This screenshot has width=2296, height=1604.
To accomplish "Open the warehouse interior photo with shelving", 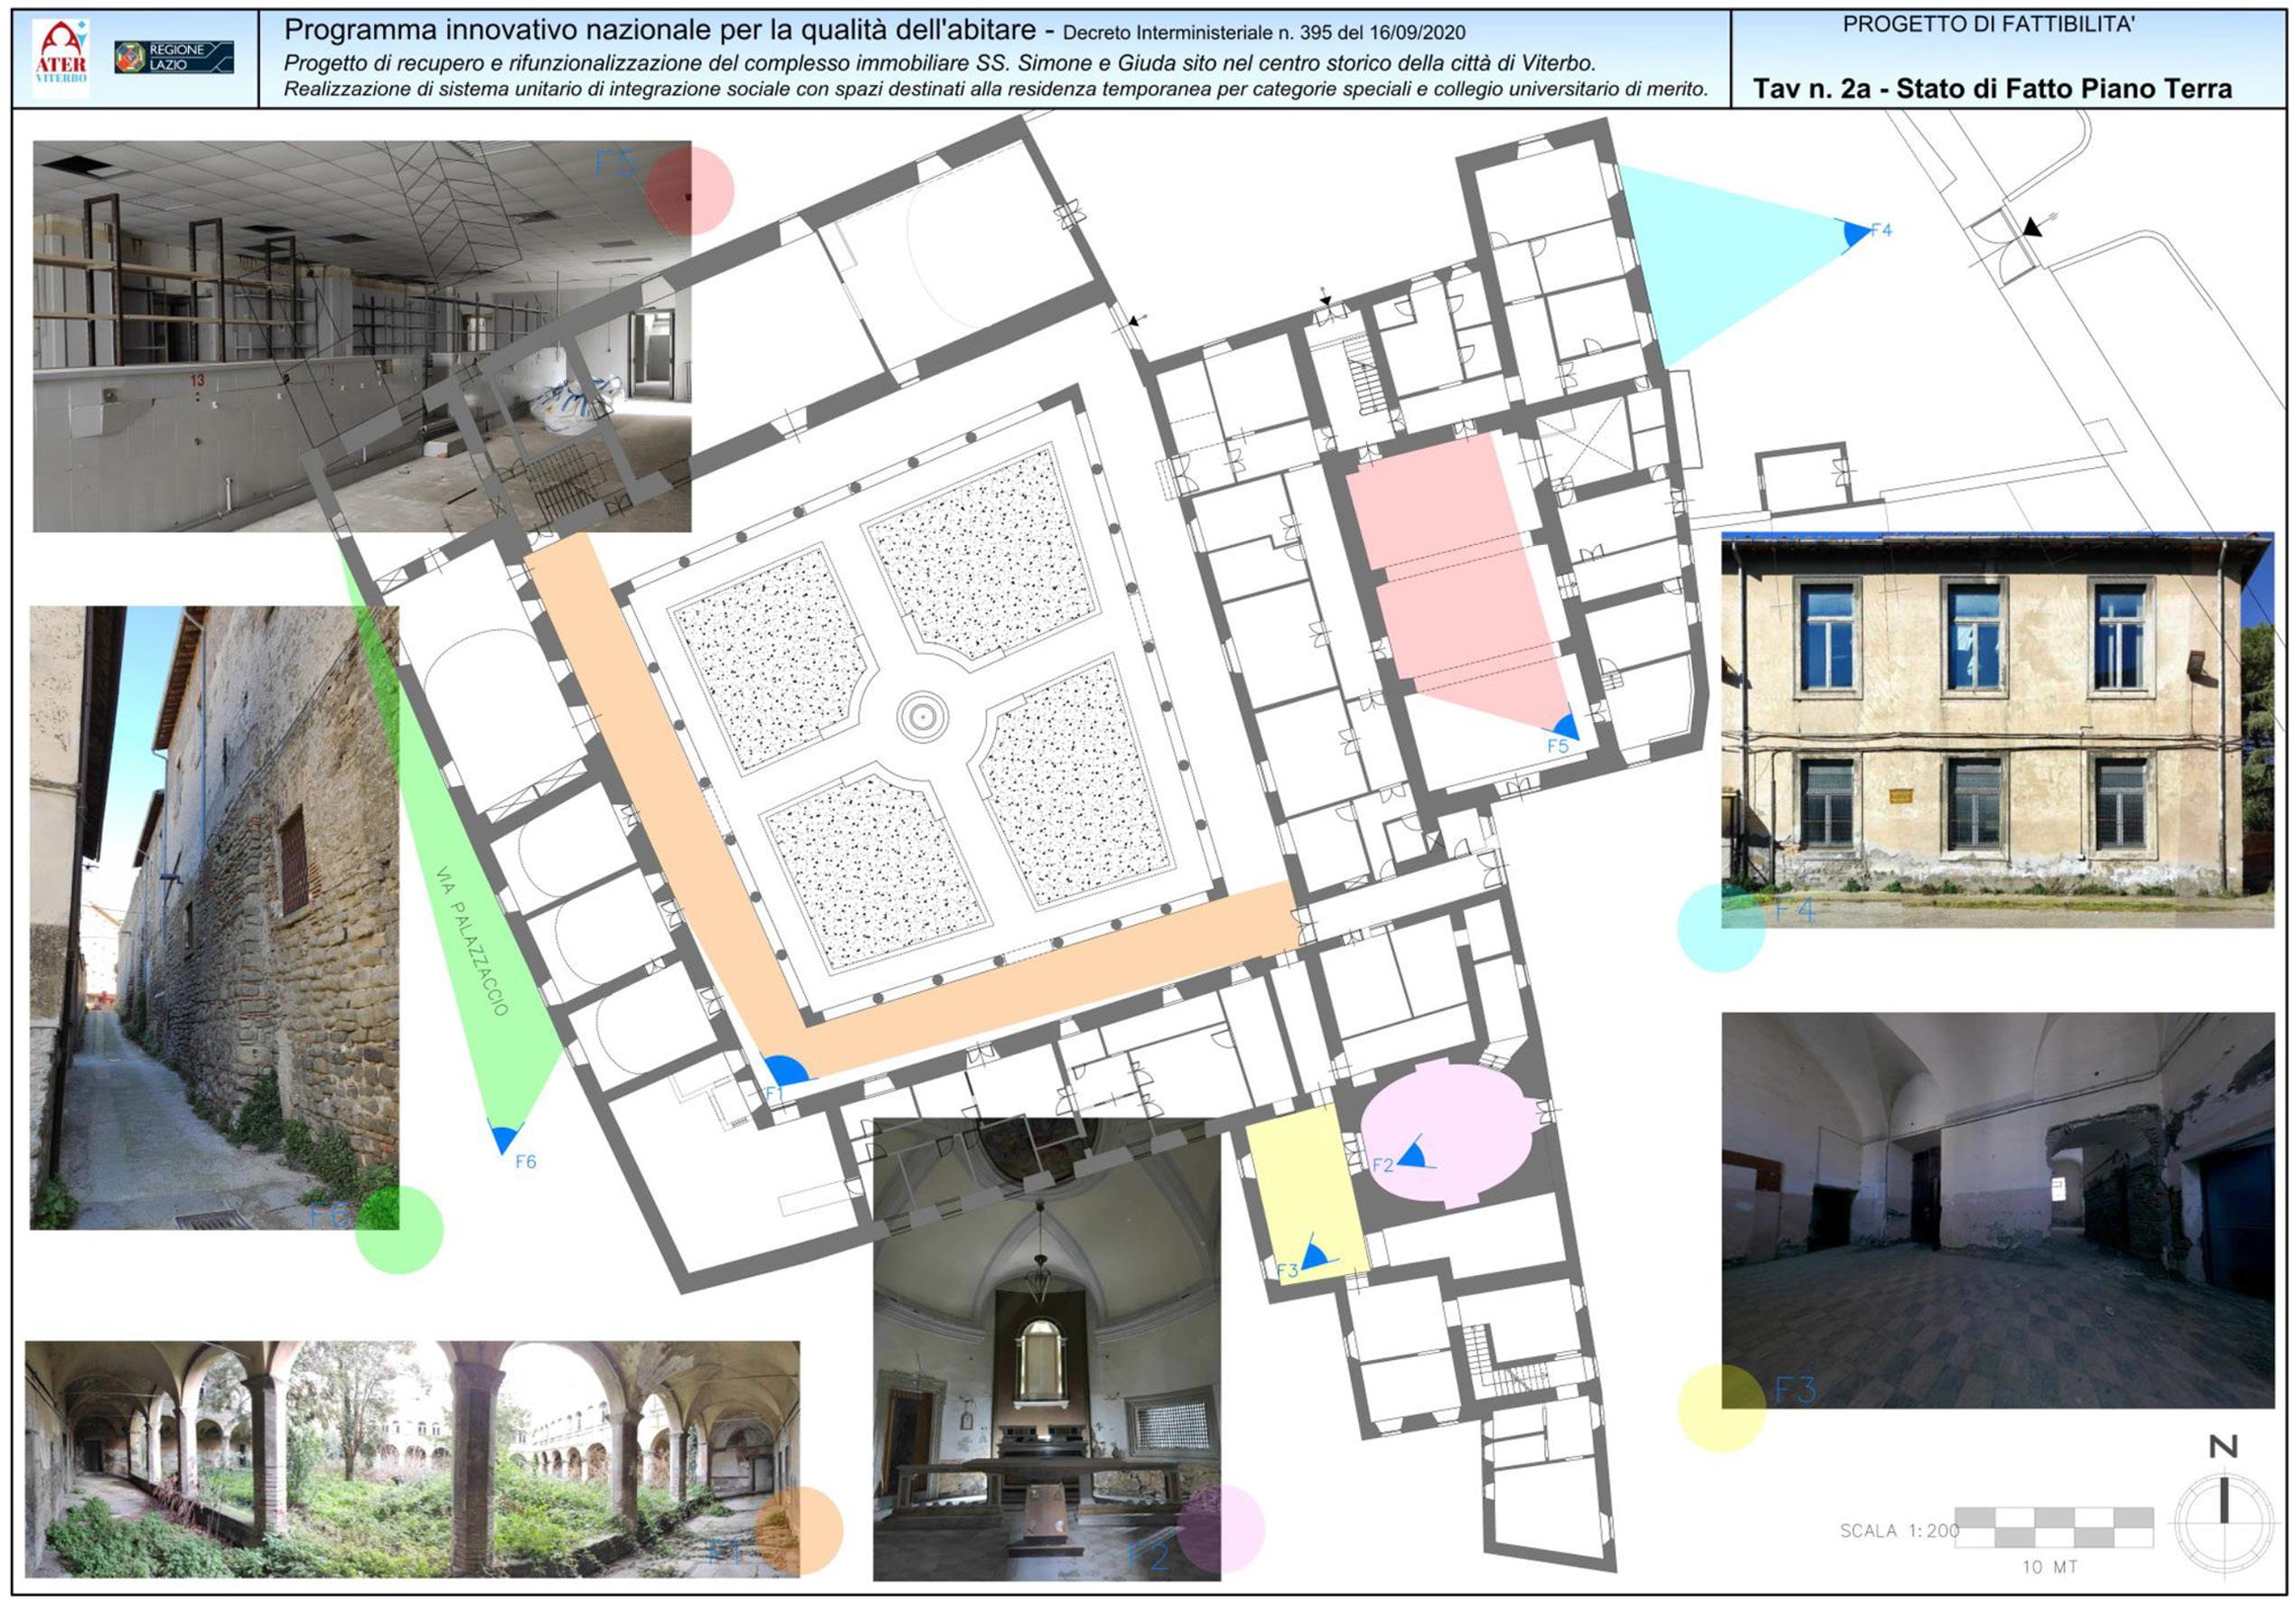I will coord(360,335).
